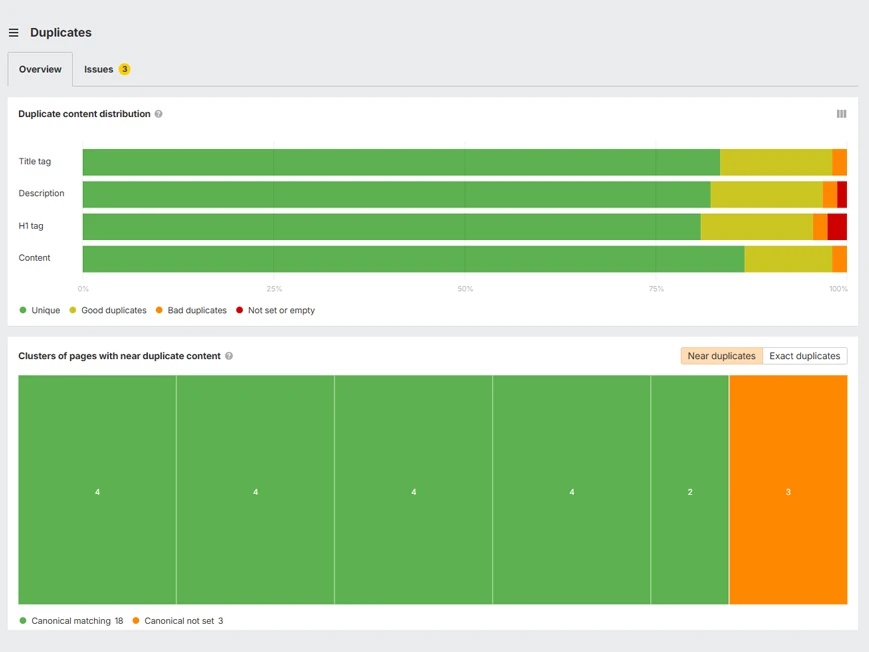The height and width of the screenshot is (652, 869).
Task: Open the Issues tab
Action: click(99, 69)
